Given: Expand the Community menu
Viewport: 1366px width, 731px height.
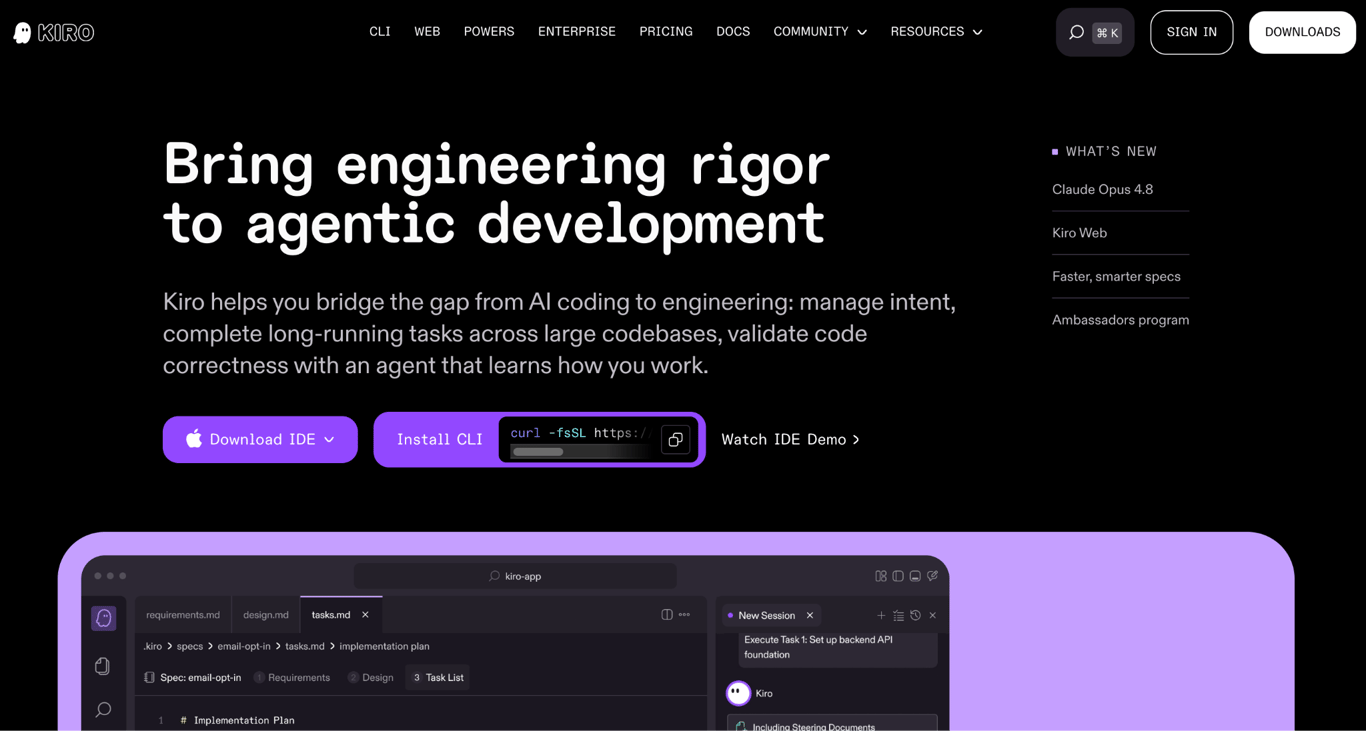Looking at the screenshot, I should [x=820, y=32].
